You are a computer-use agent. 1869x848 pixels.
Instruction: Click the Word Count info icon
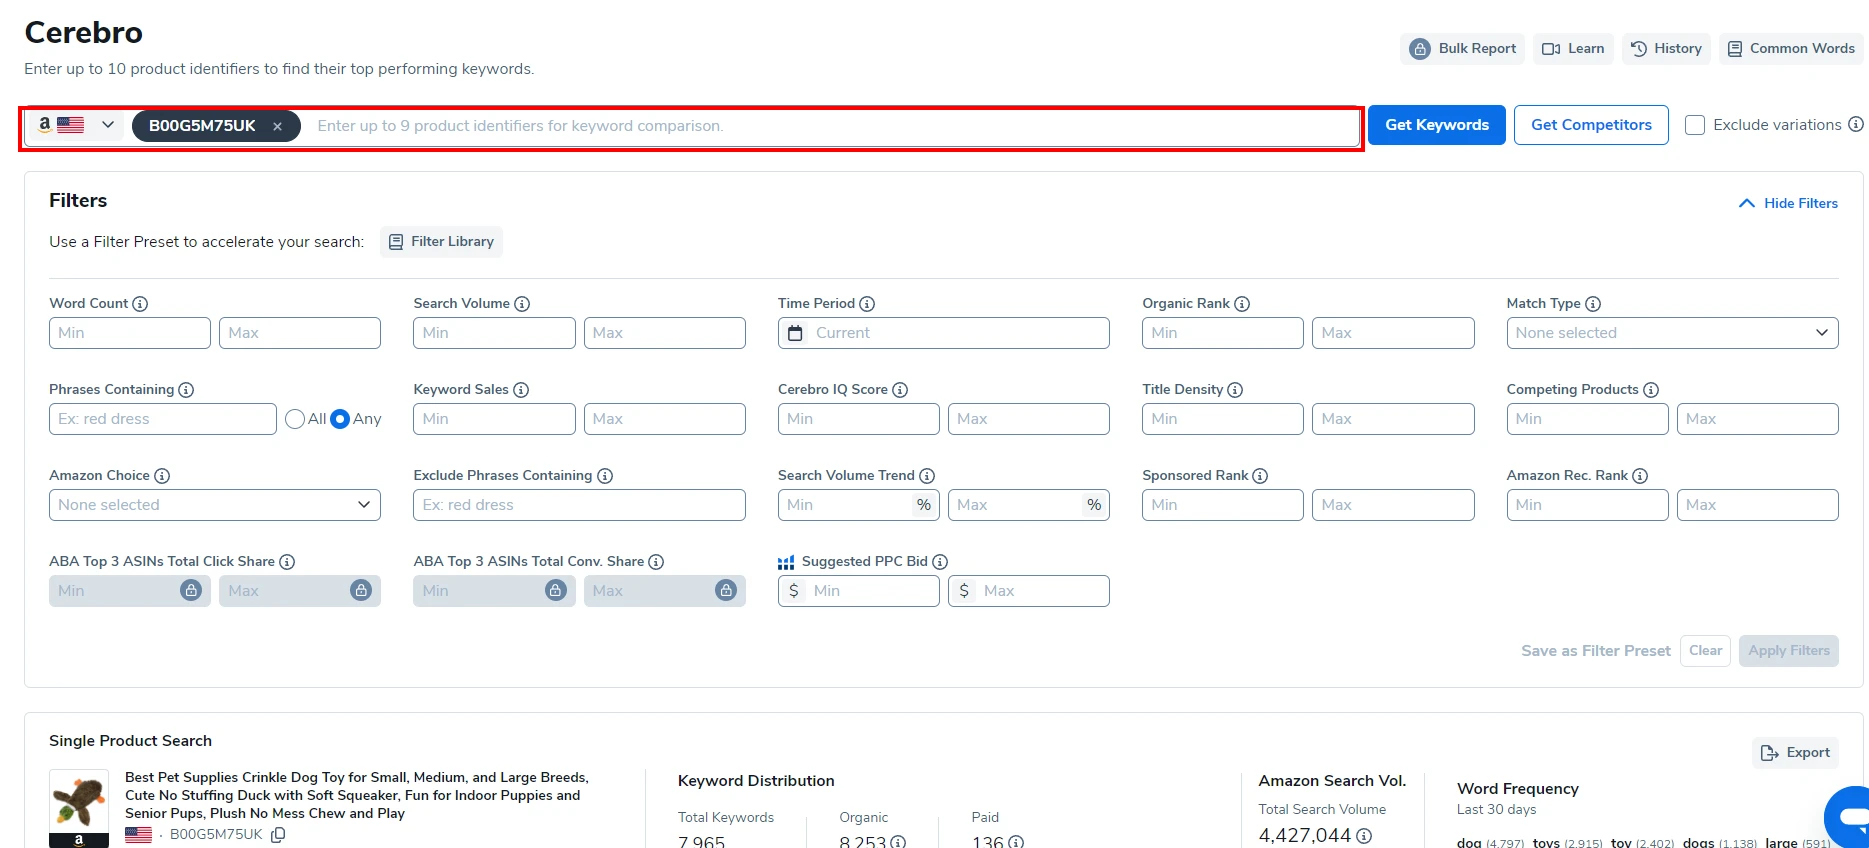tap(141, 304)
